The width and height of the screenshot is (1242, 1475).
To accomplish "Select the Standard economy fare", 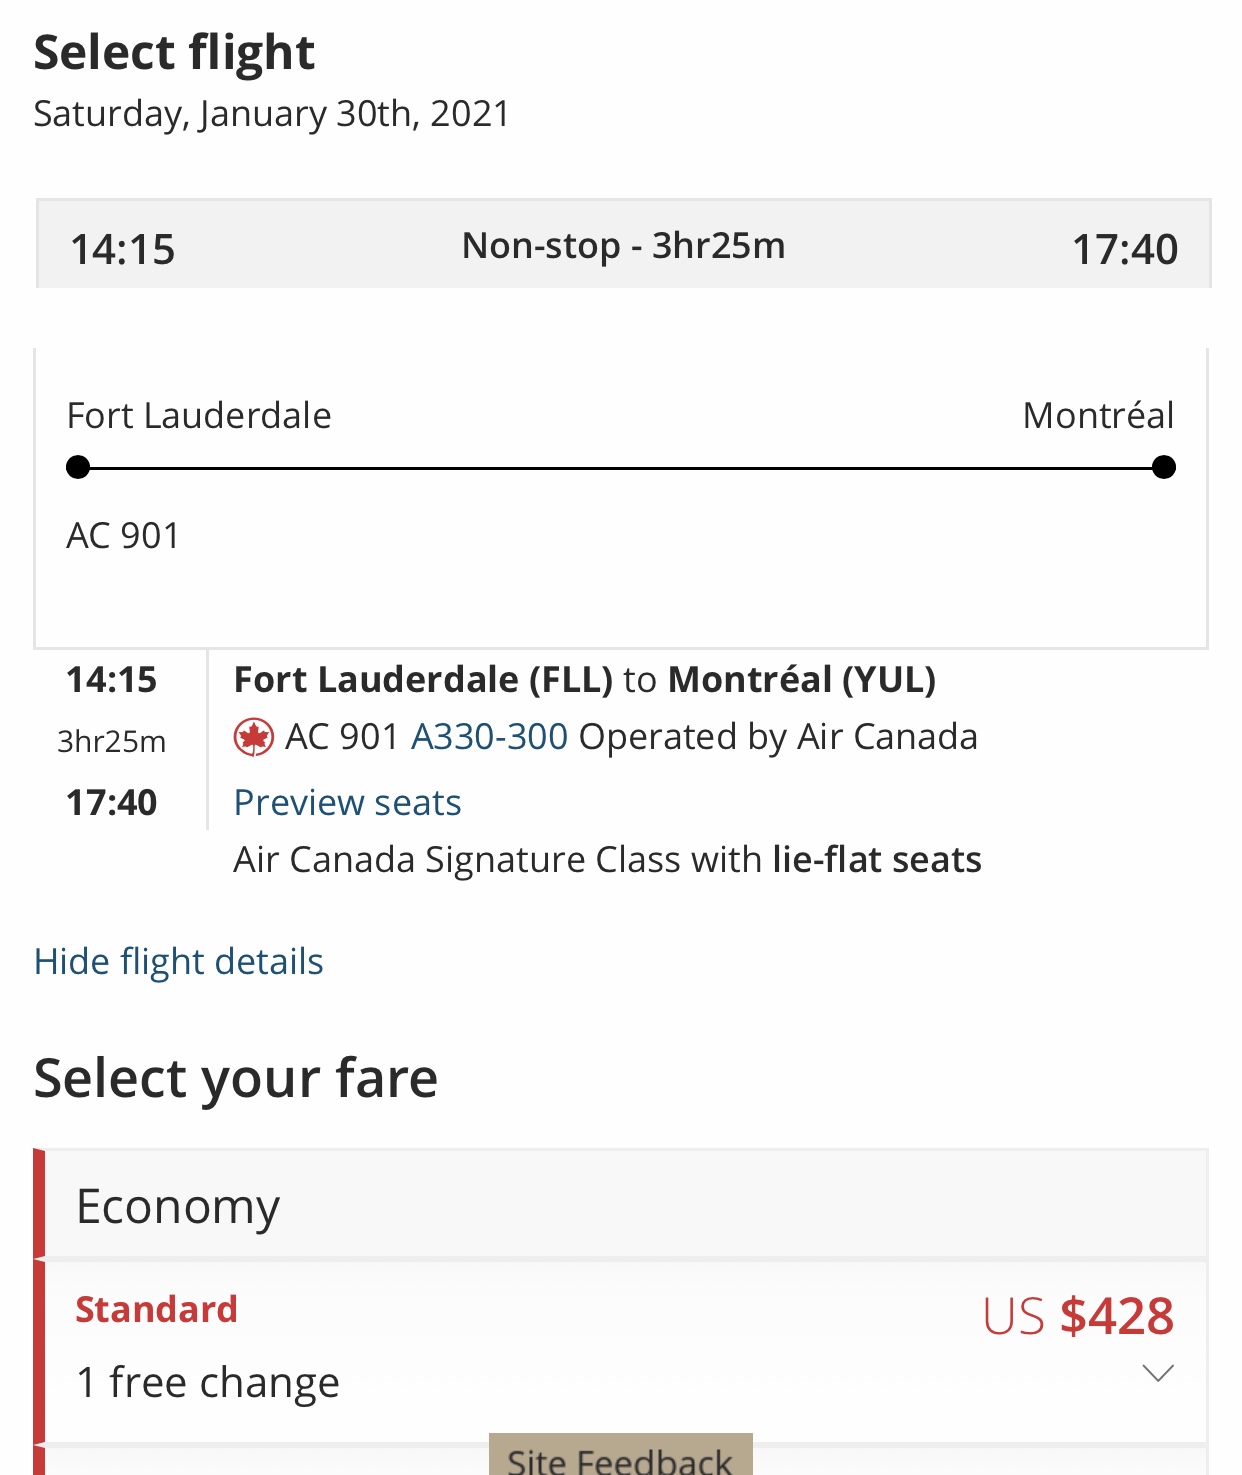I will [x=157, y=1310].
